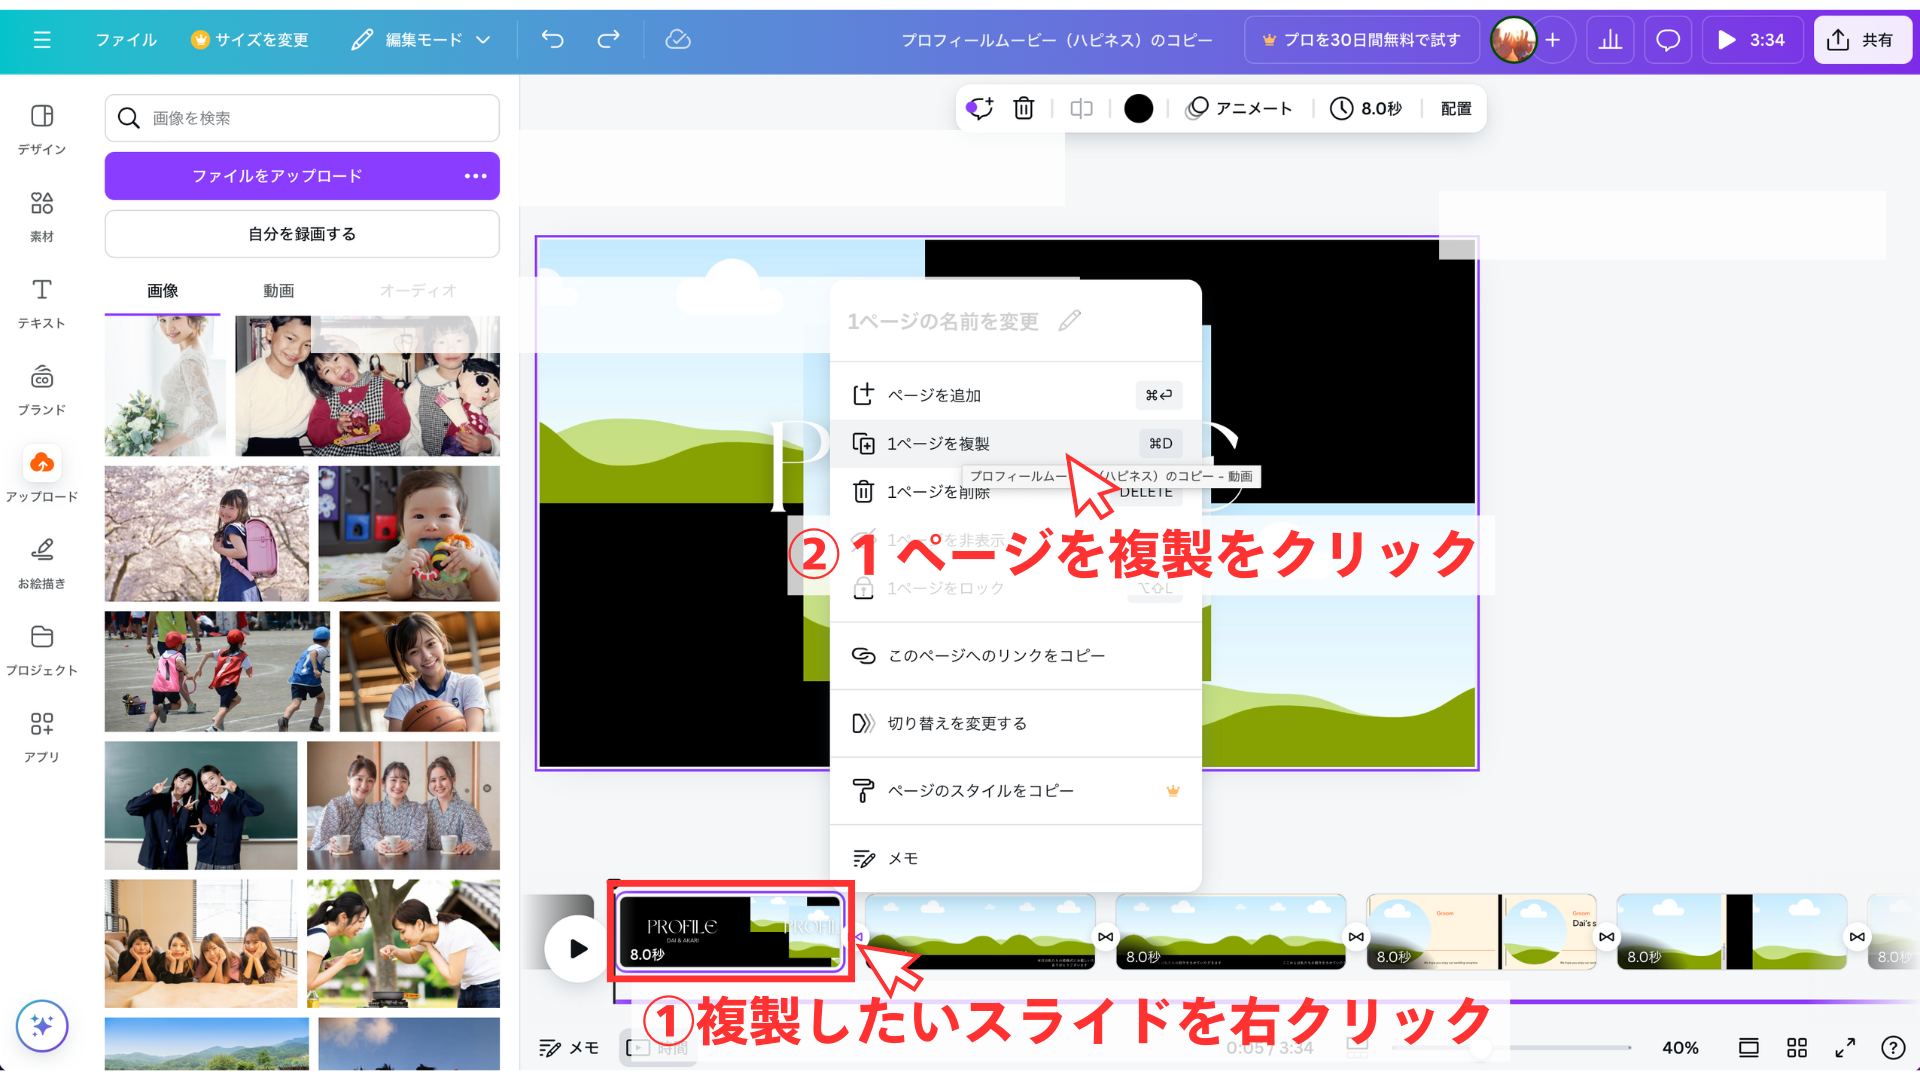Select the Groom timeline slide thumbnail

coord(1481,932)
